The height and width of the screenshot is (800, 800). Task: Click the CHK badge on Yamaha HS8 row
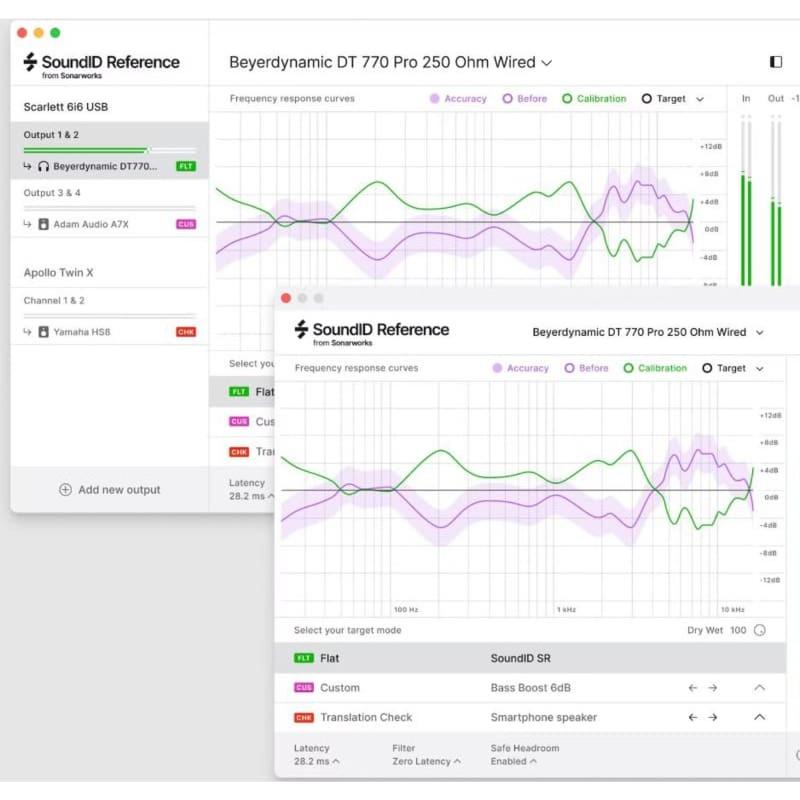click(x=186, y=332)
